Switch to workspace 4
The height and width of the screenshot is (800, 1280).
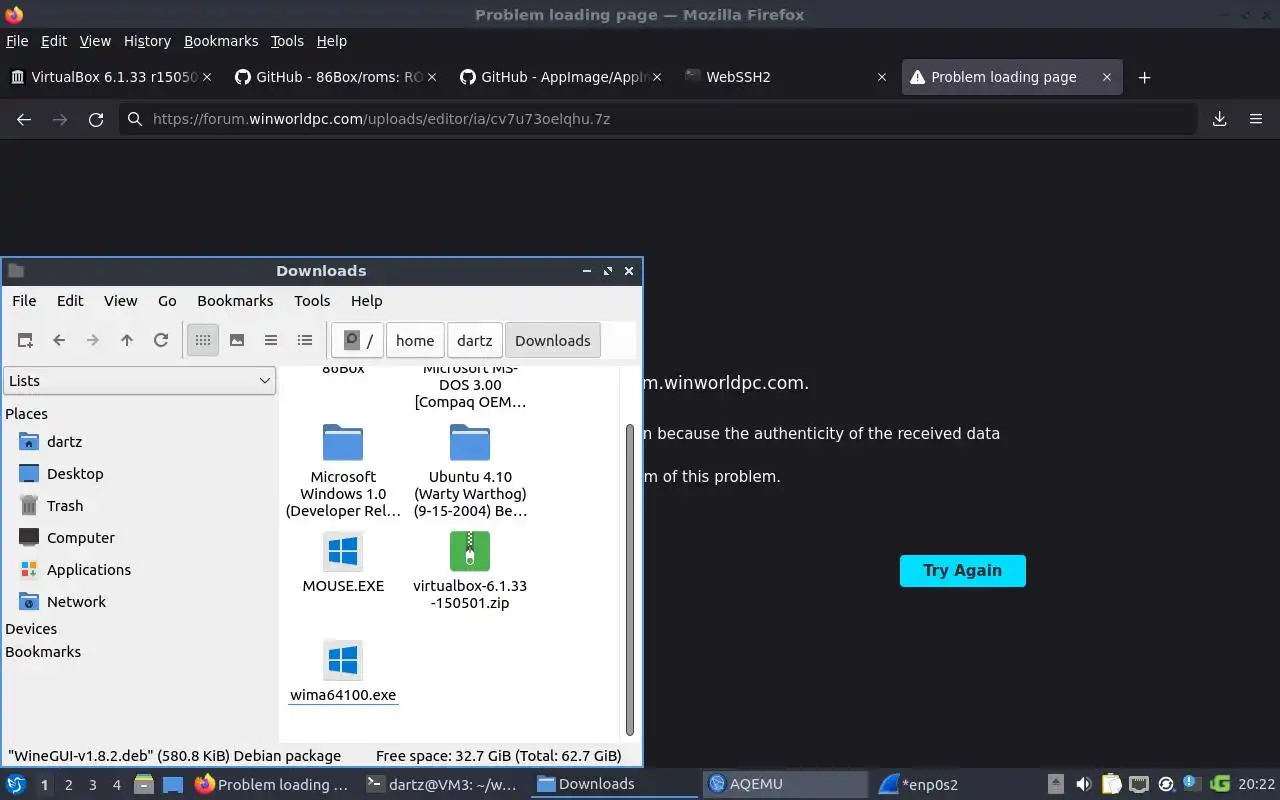tap(116, 785)
